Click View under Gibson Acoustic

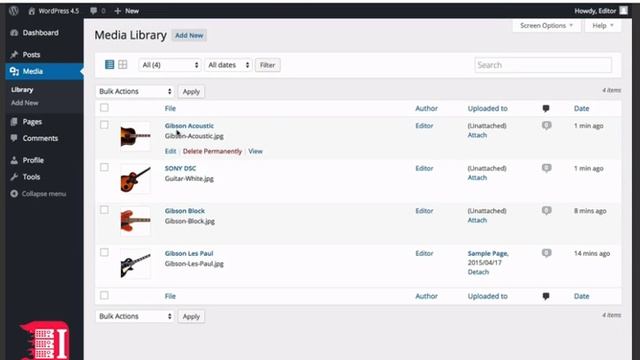[256, 151]
